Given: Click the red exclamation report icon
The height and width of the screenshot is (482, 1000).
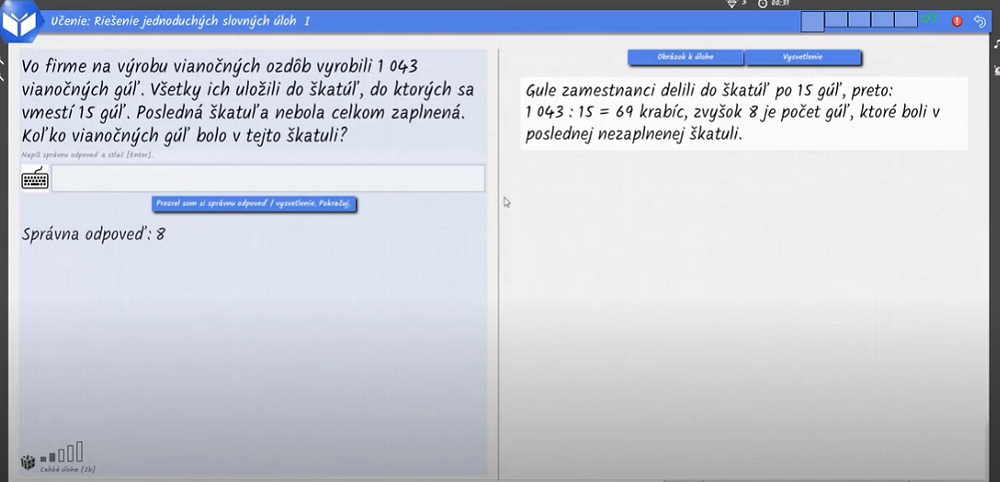Looking at the screenshot, I should point(957,21).
